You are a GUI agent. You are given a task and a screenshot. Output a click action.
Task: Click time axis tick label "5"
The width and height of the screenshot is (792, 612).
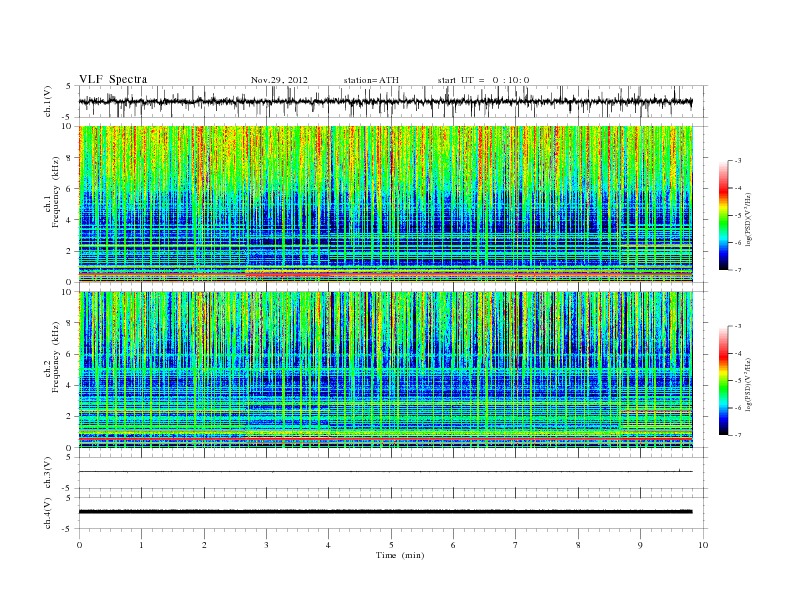(x=391, y=545)
